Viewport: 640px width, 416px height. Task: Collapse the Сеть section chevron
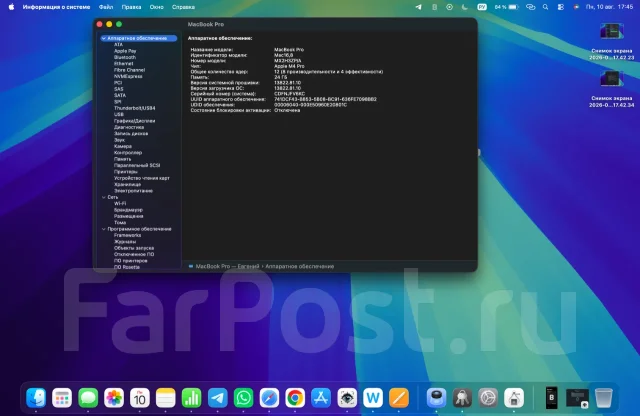104,197
